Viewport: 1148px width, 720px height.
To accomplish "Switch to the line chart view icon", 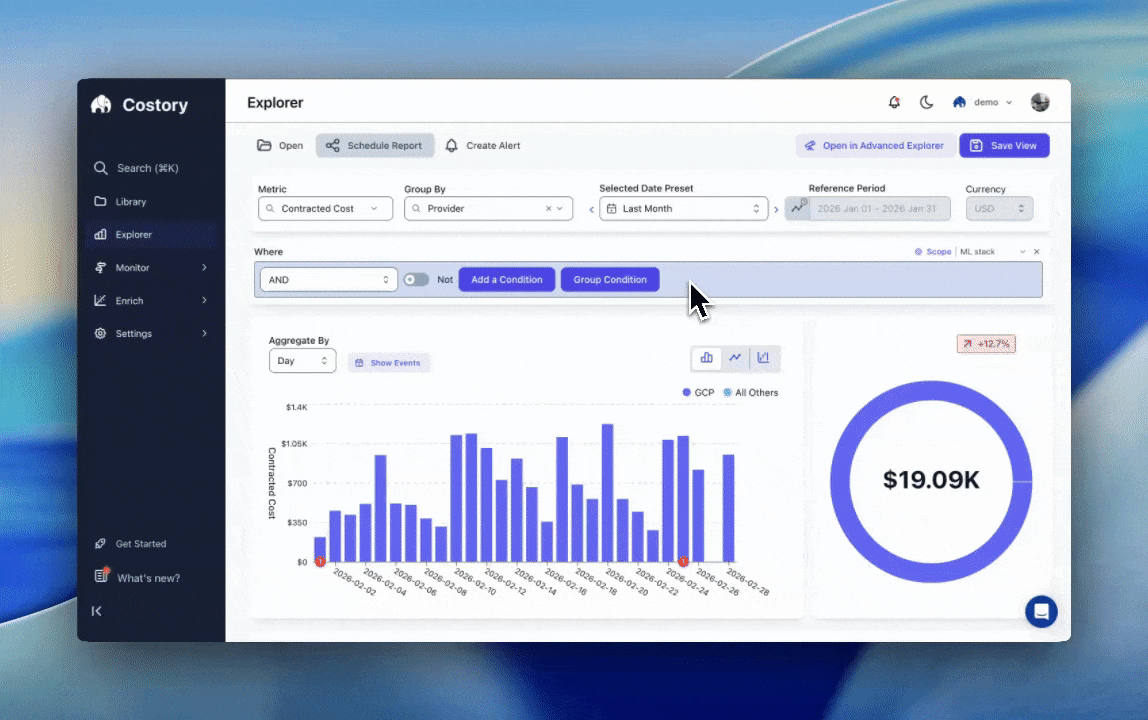I will coord(735,358).
